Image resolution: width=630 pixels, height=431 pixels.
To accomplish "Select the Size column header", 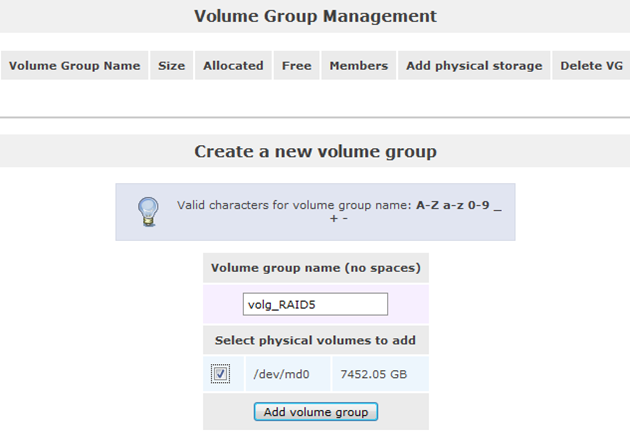I will (172, 66).
